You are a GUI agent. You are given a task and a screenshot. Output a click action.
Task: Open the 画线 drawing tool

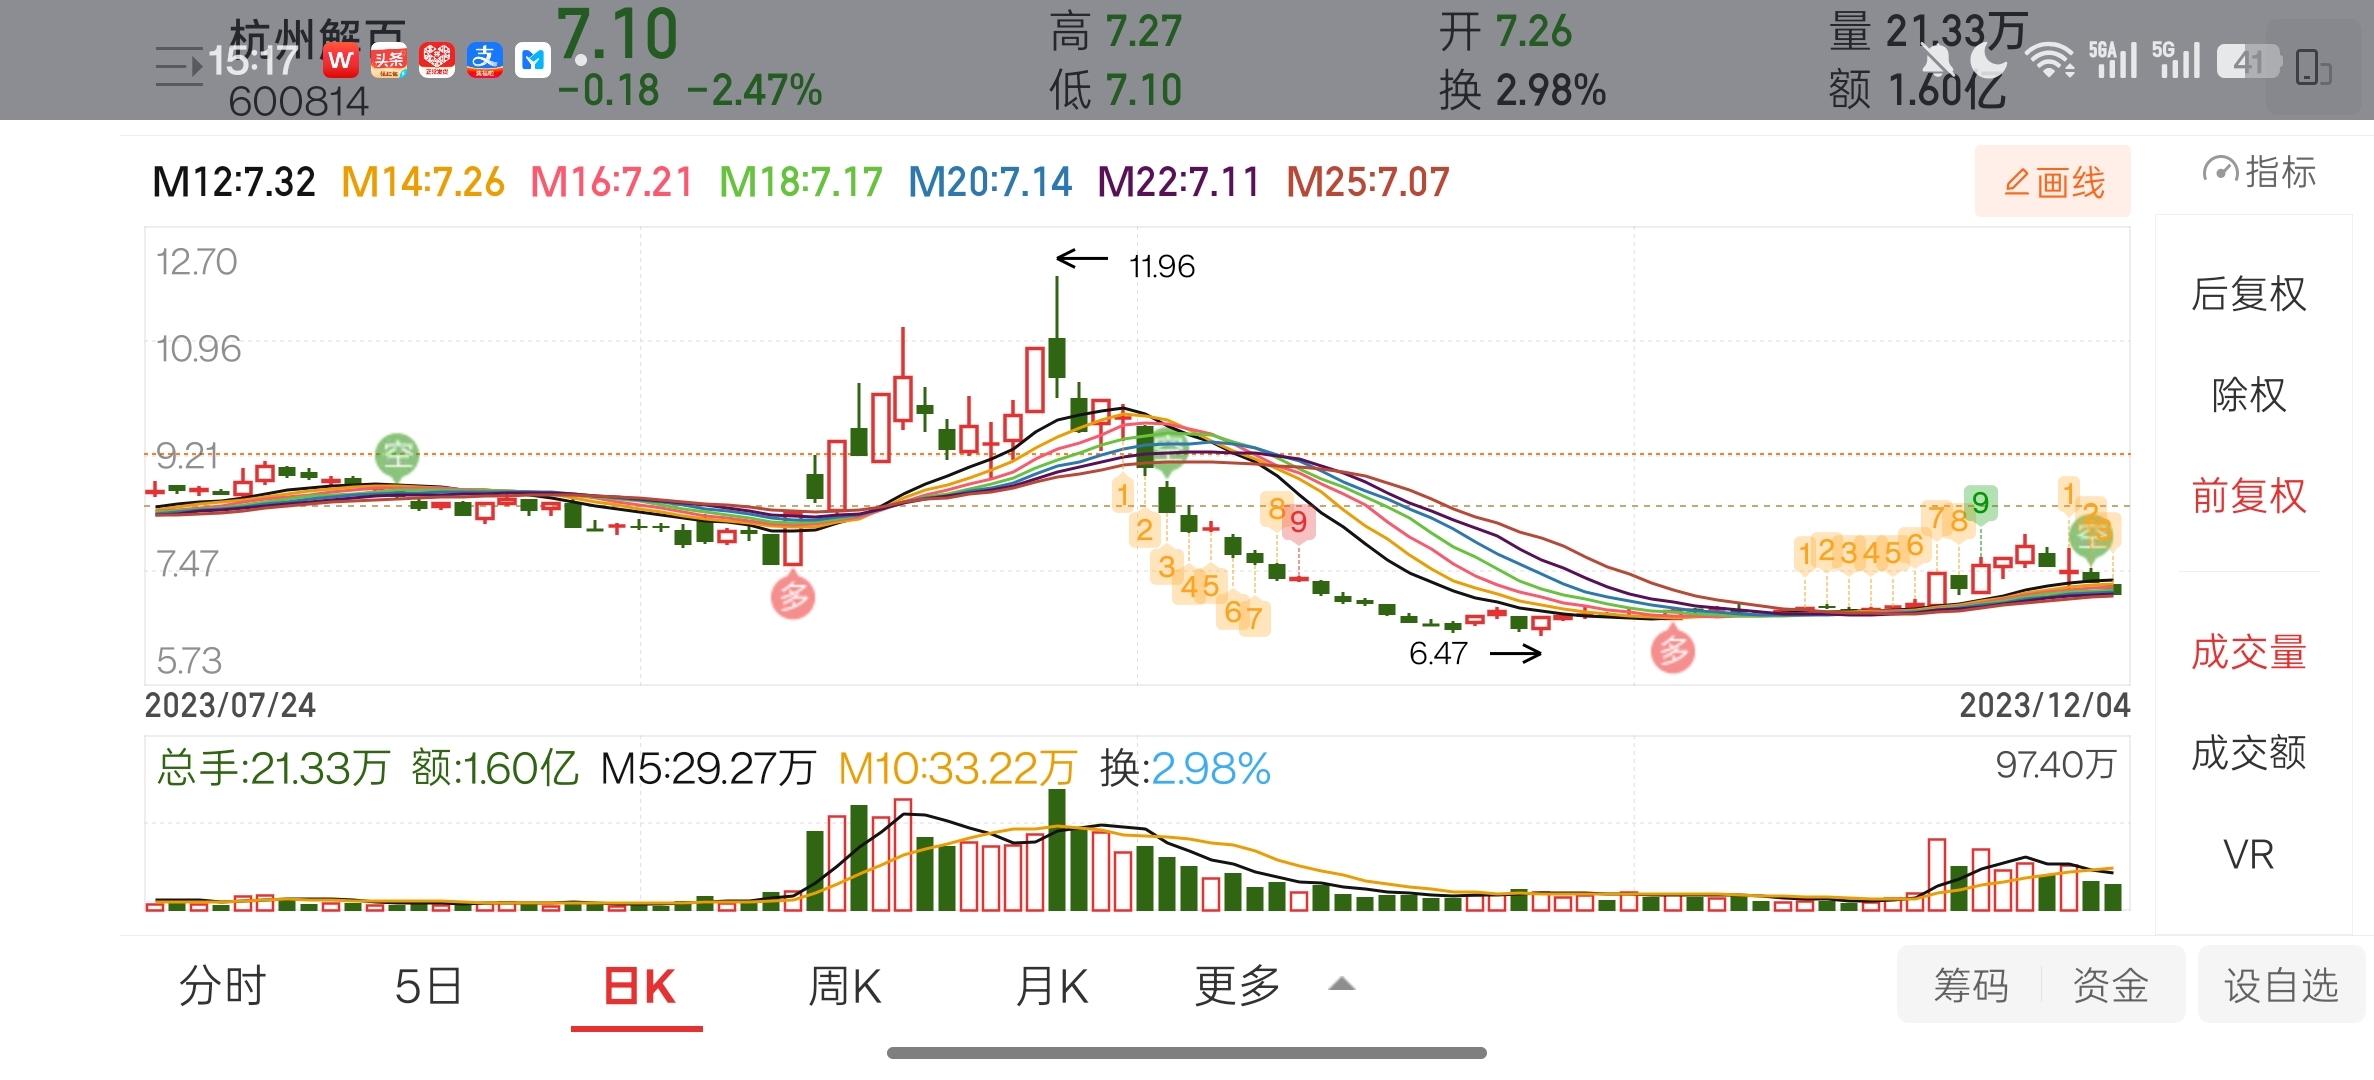(x=2052, y=182)
